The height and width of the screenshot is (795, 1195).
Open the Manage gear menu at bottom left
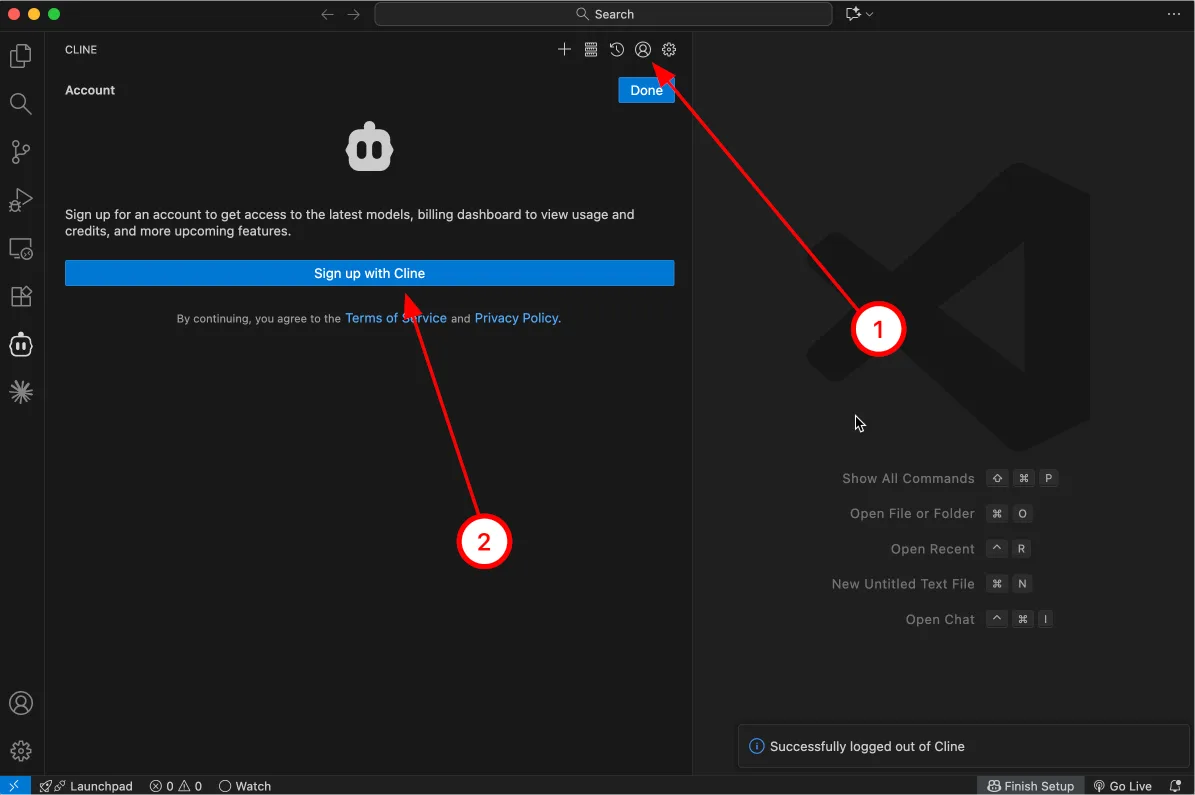tap(21, 750)
